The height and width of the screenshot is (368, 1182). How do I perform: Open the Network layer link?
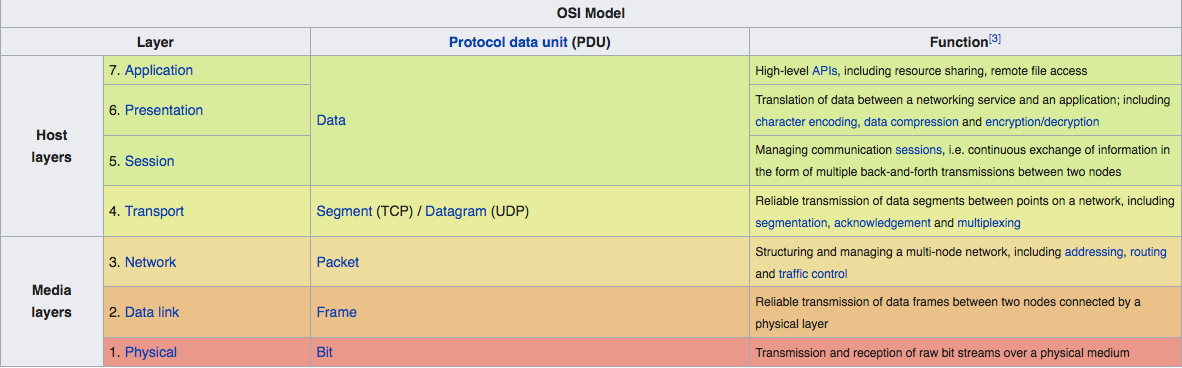[x=151, y=262]
